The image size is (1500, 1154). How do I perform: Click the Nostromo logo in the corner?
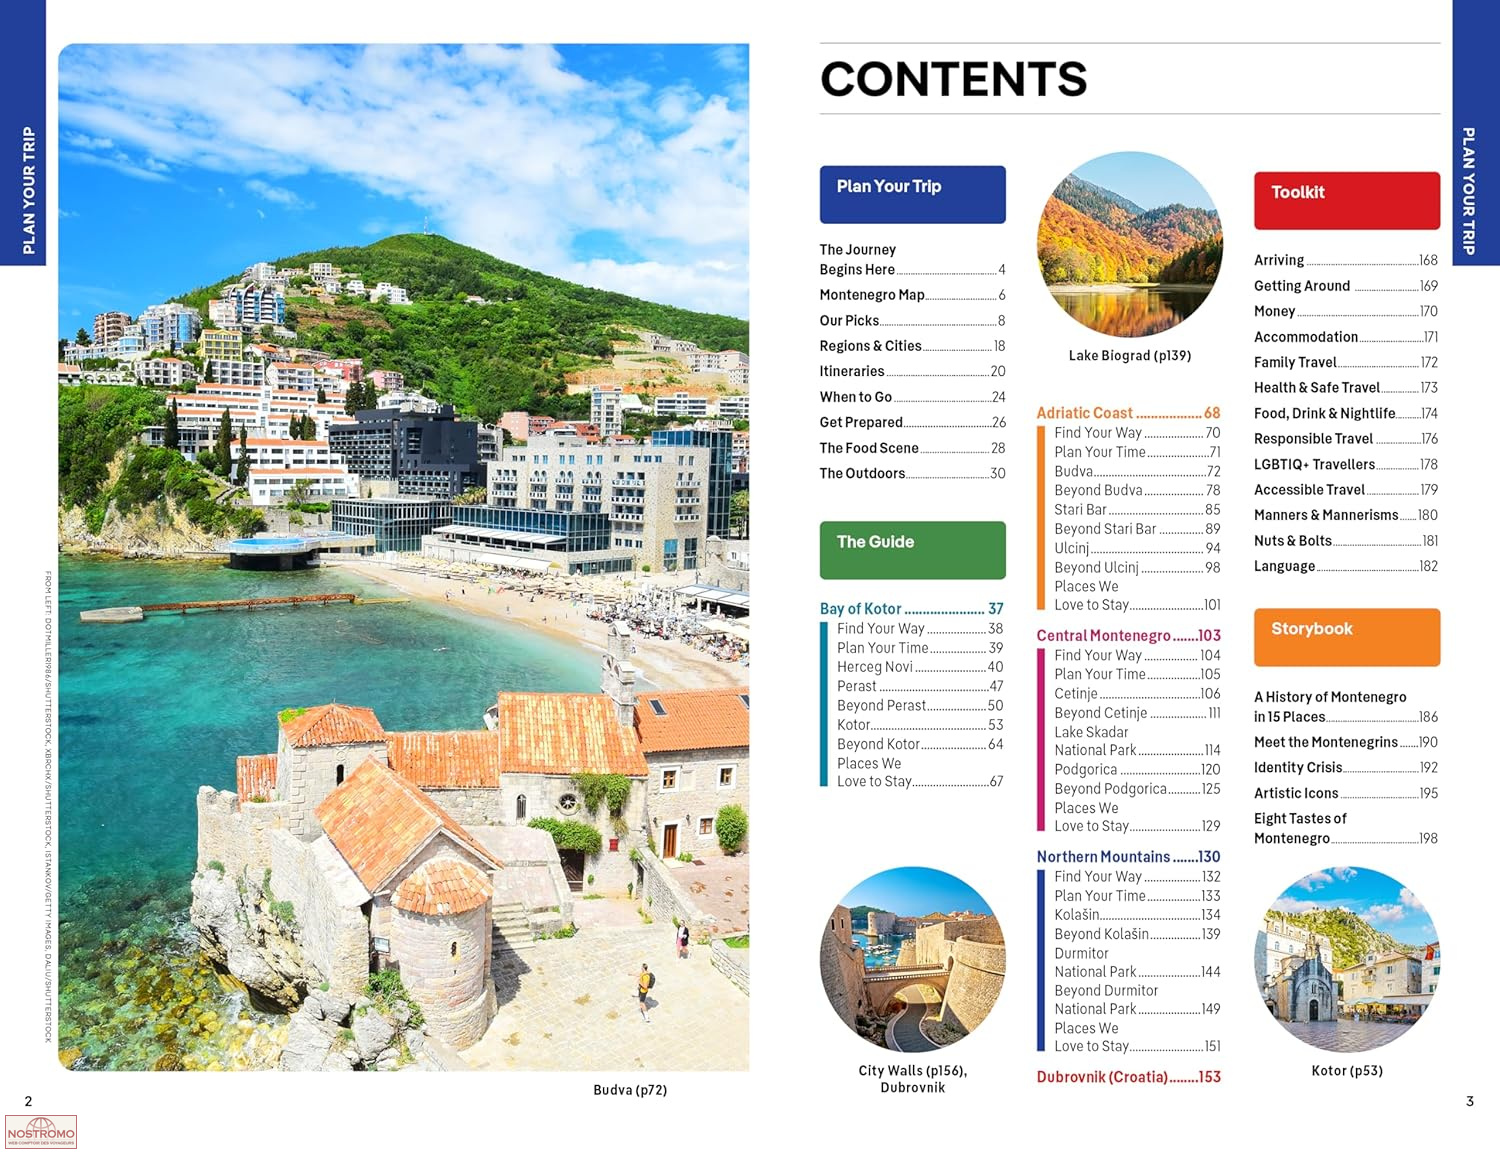pos(41,1132)
